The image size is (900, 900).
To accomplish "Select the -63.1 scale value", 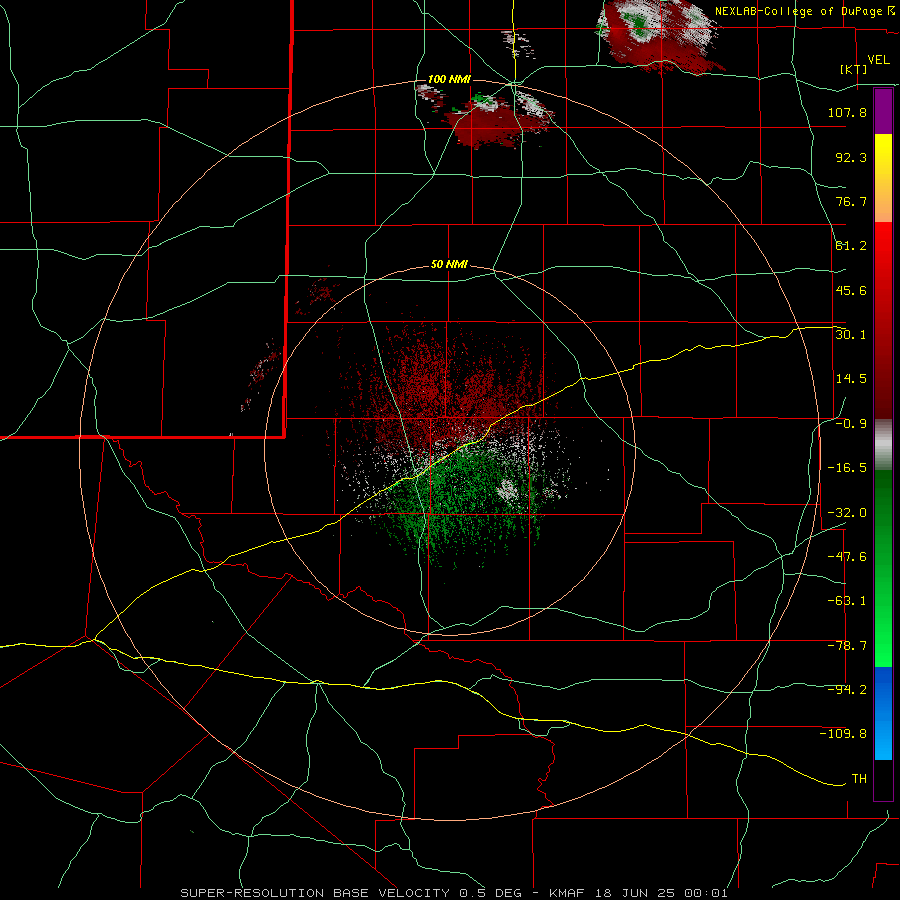I will tap(847, 601).
